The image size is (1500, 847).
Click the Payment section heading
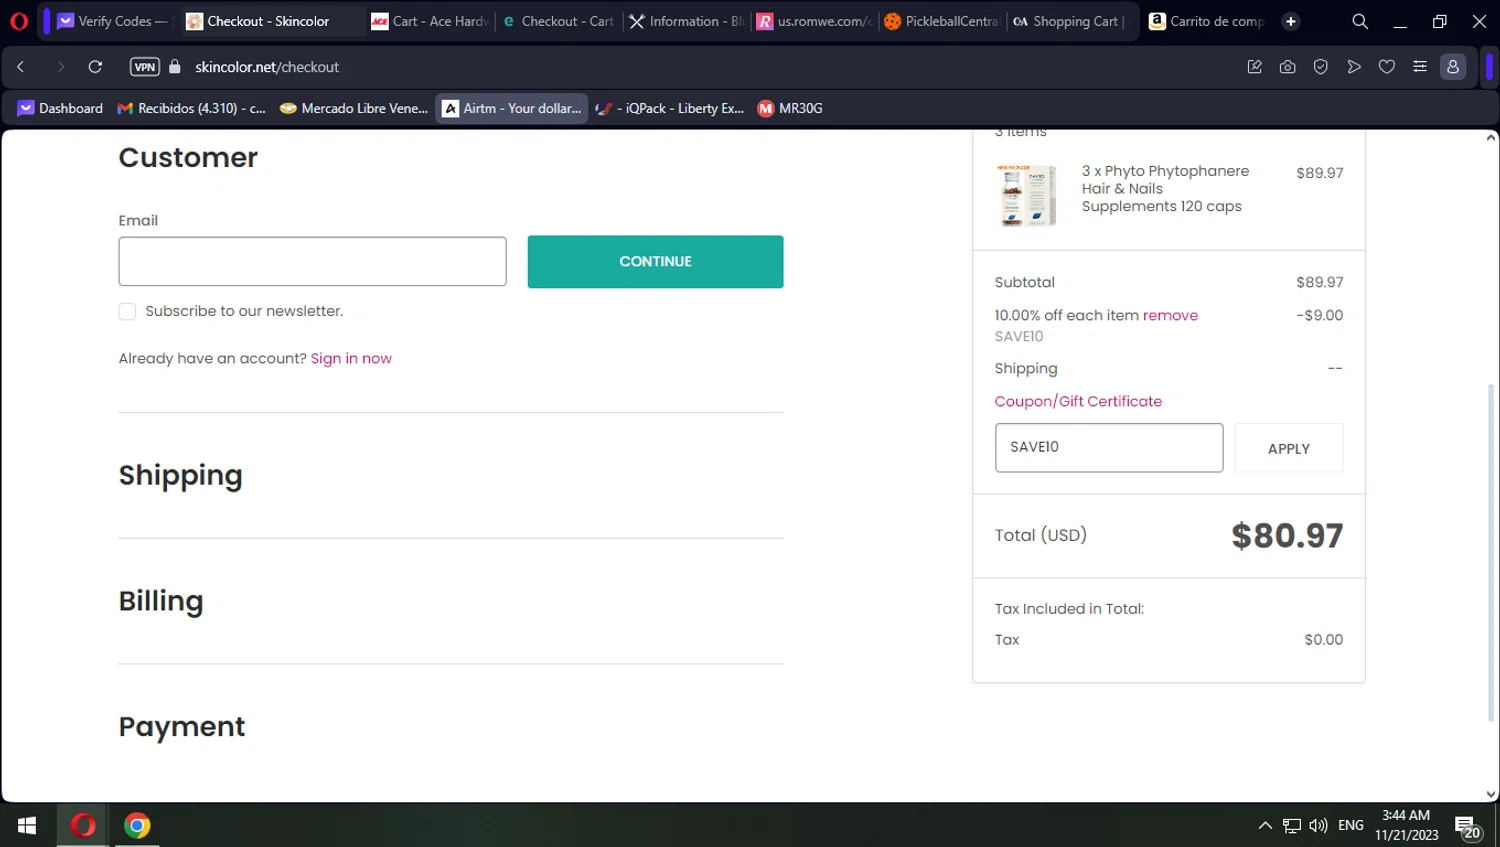pos(182,727)
